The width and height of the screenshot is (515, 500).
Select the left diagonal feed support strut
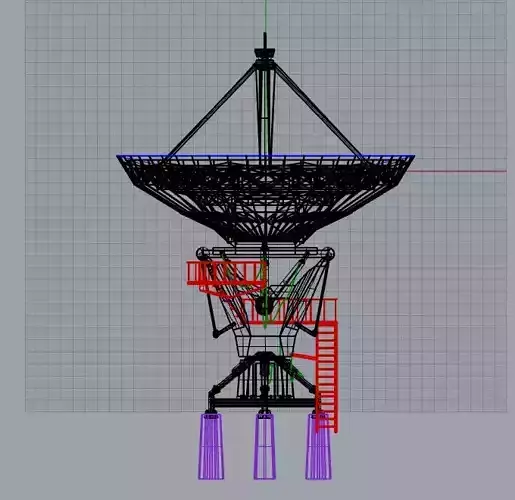pos(212,111)
